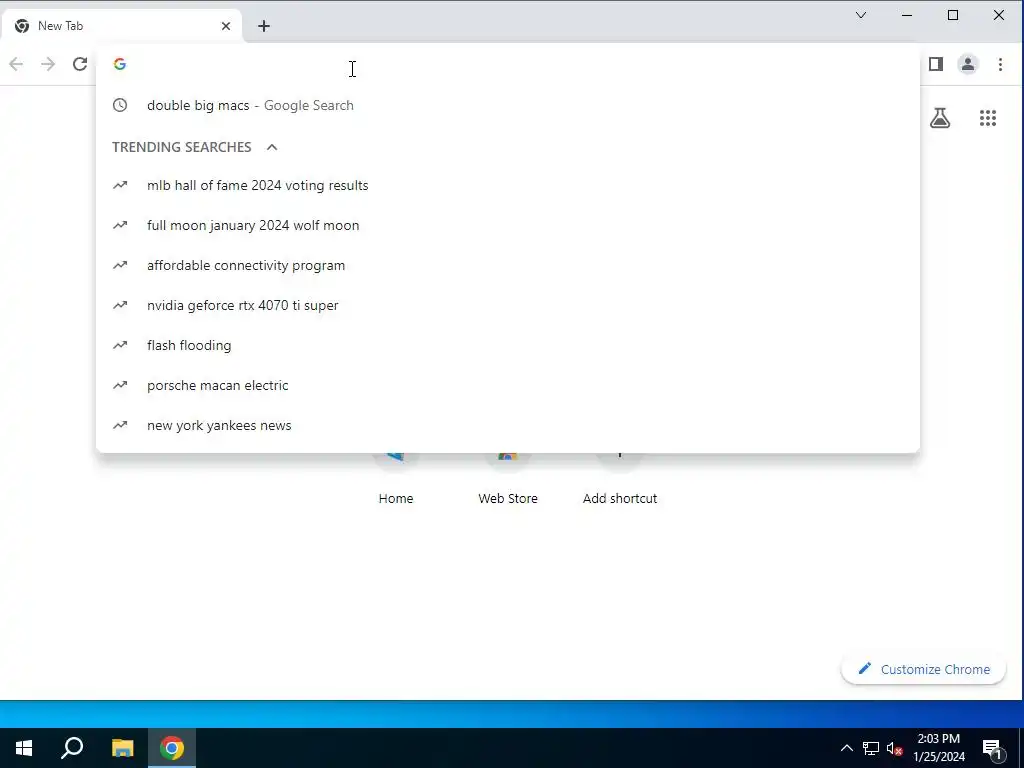Click the Chrome taskbar icon
The width and height of the screenshot is (1024, 768).
coord(172,748)
